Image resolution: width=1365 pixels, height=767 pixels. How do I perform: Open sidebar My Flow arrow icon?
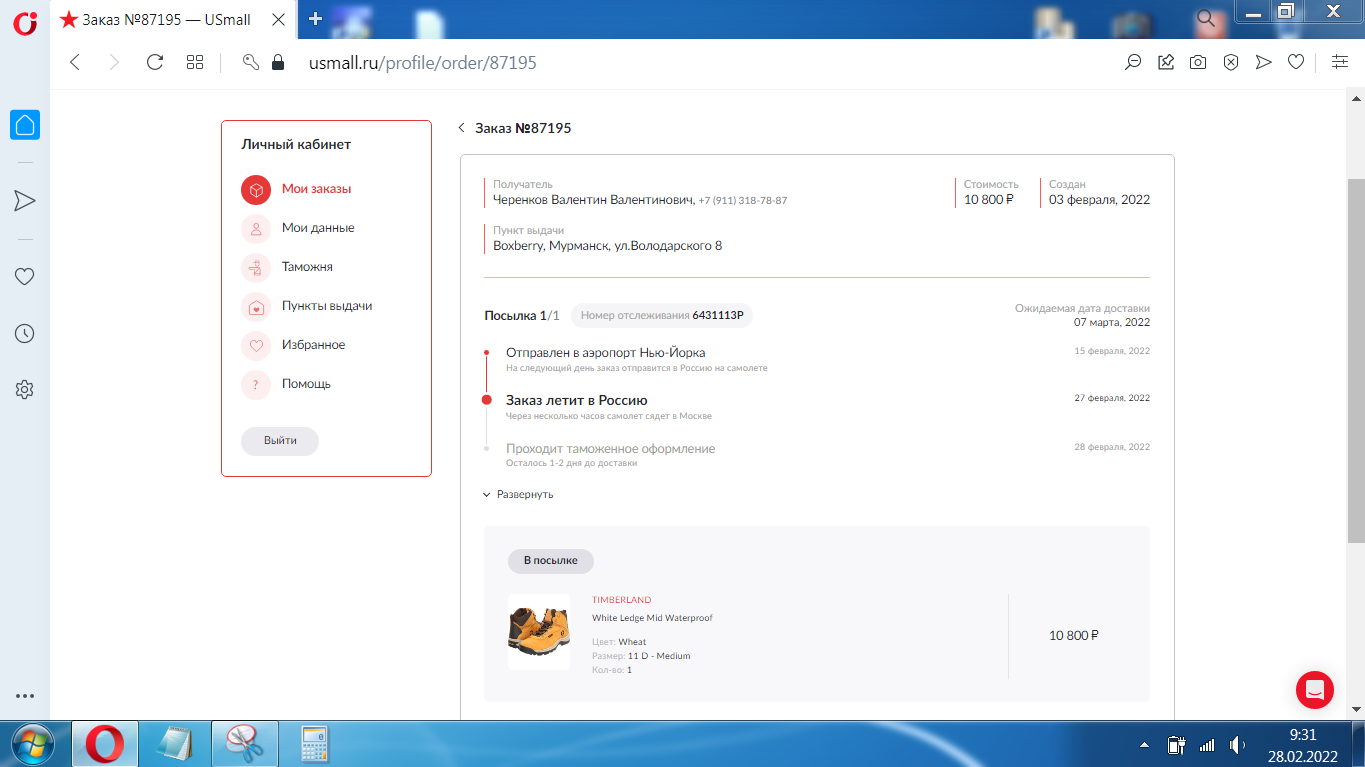[25, 201]
